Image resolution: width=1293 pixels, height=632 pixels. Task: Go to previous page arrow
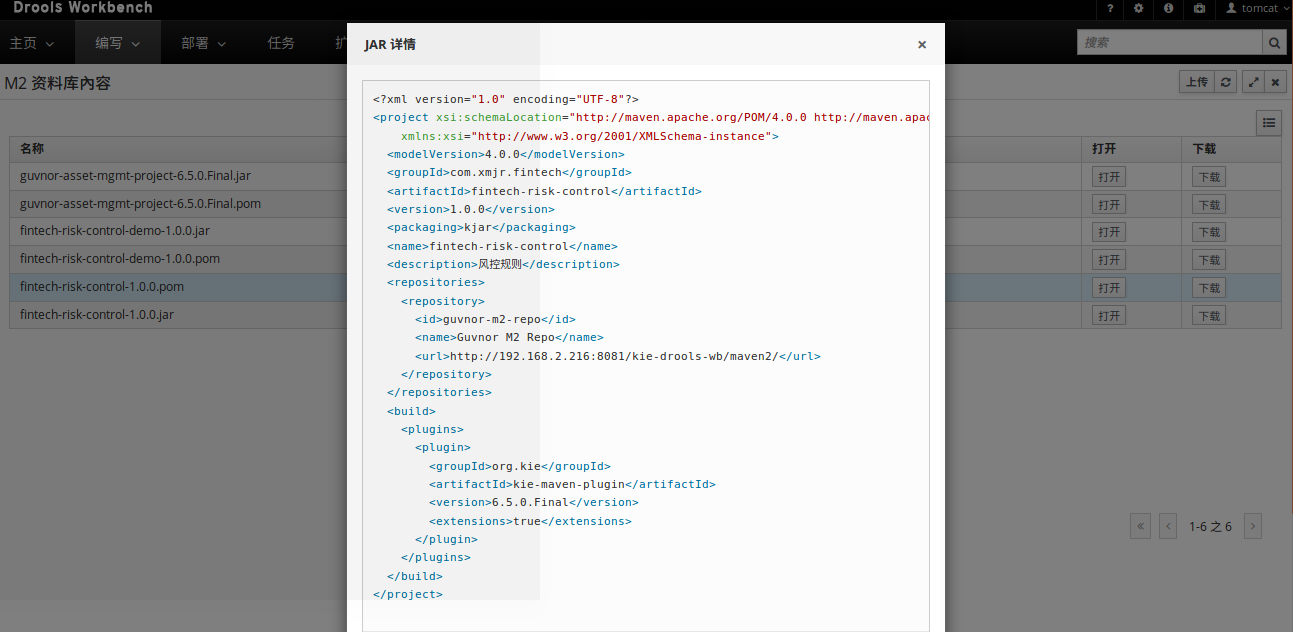point(1168,526)
